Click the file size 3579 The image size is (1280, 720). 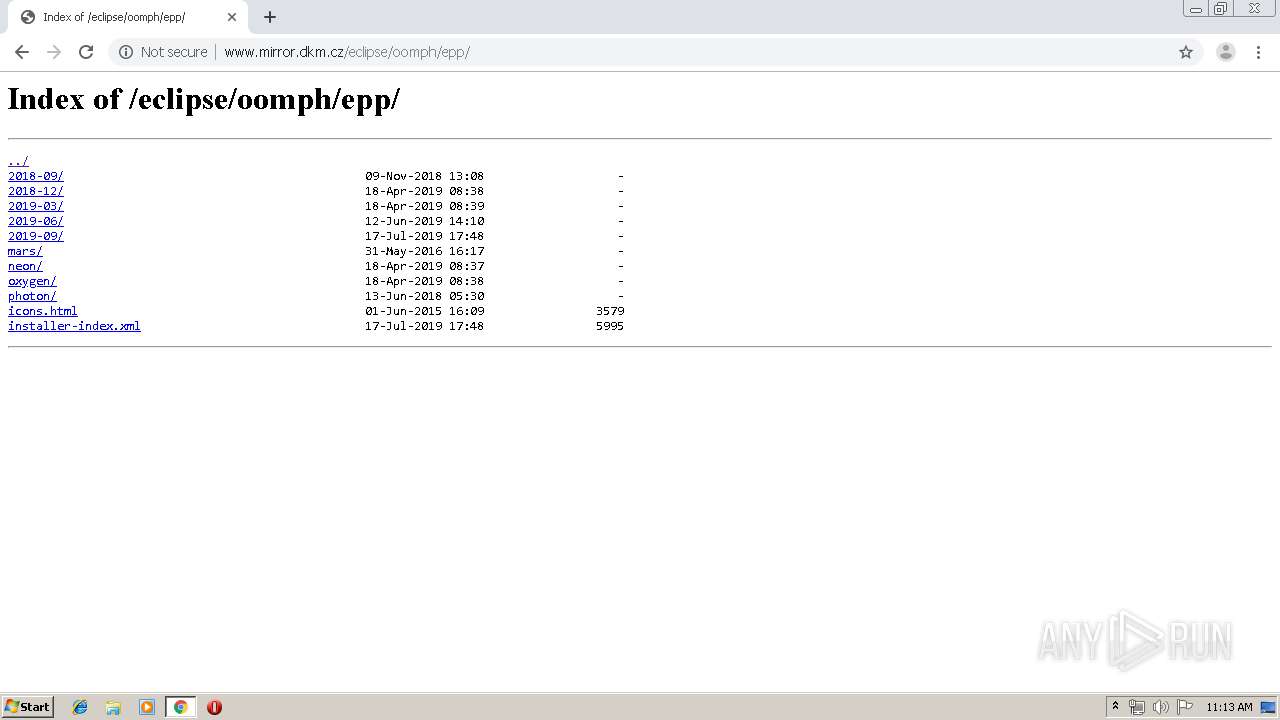tap(610, 311)
